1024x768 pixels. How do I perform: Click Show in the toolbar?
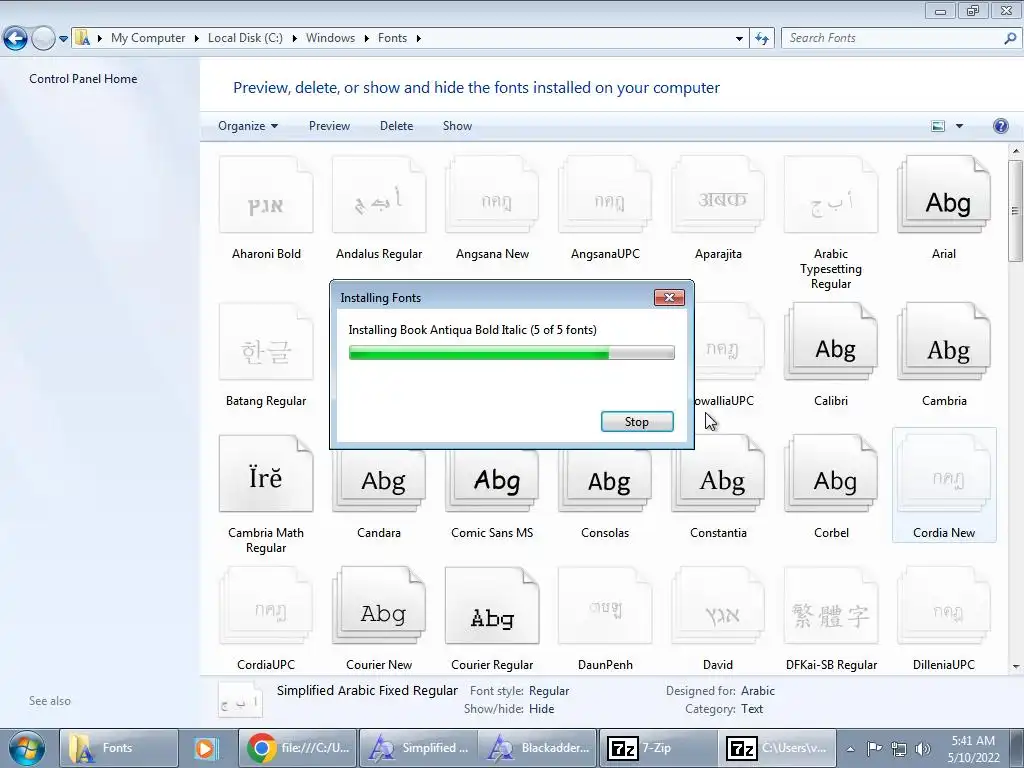point(457,126)
